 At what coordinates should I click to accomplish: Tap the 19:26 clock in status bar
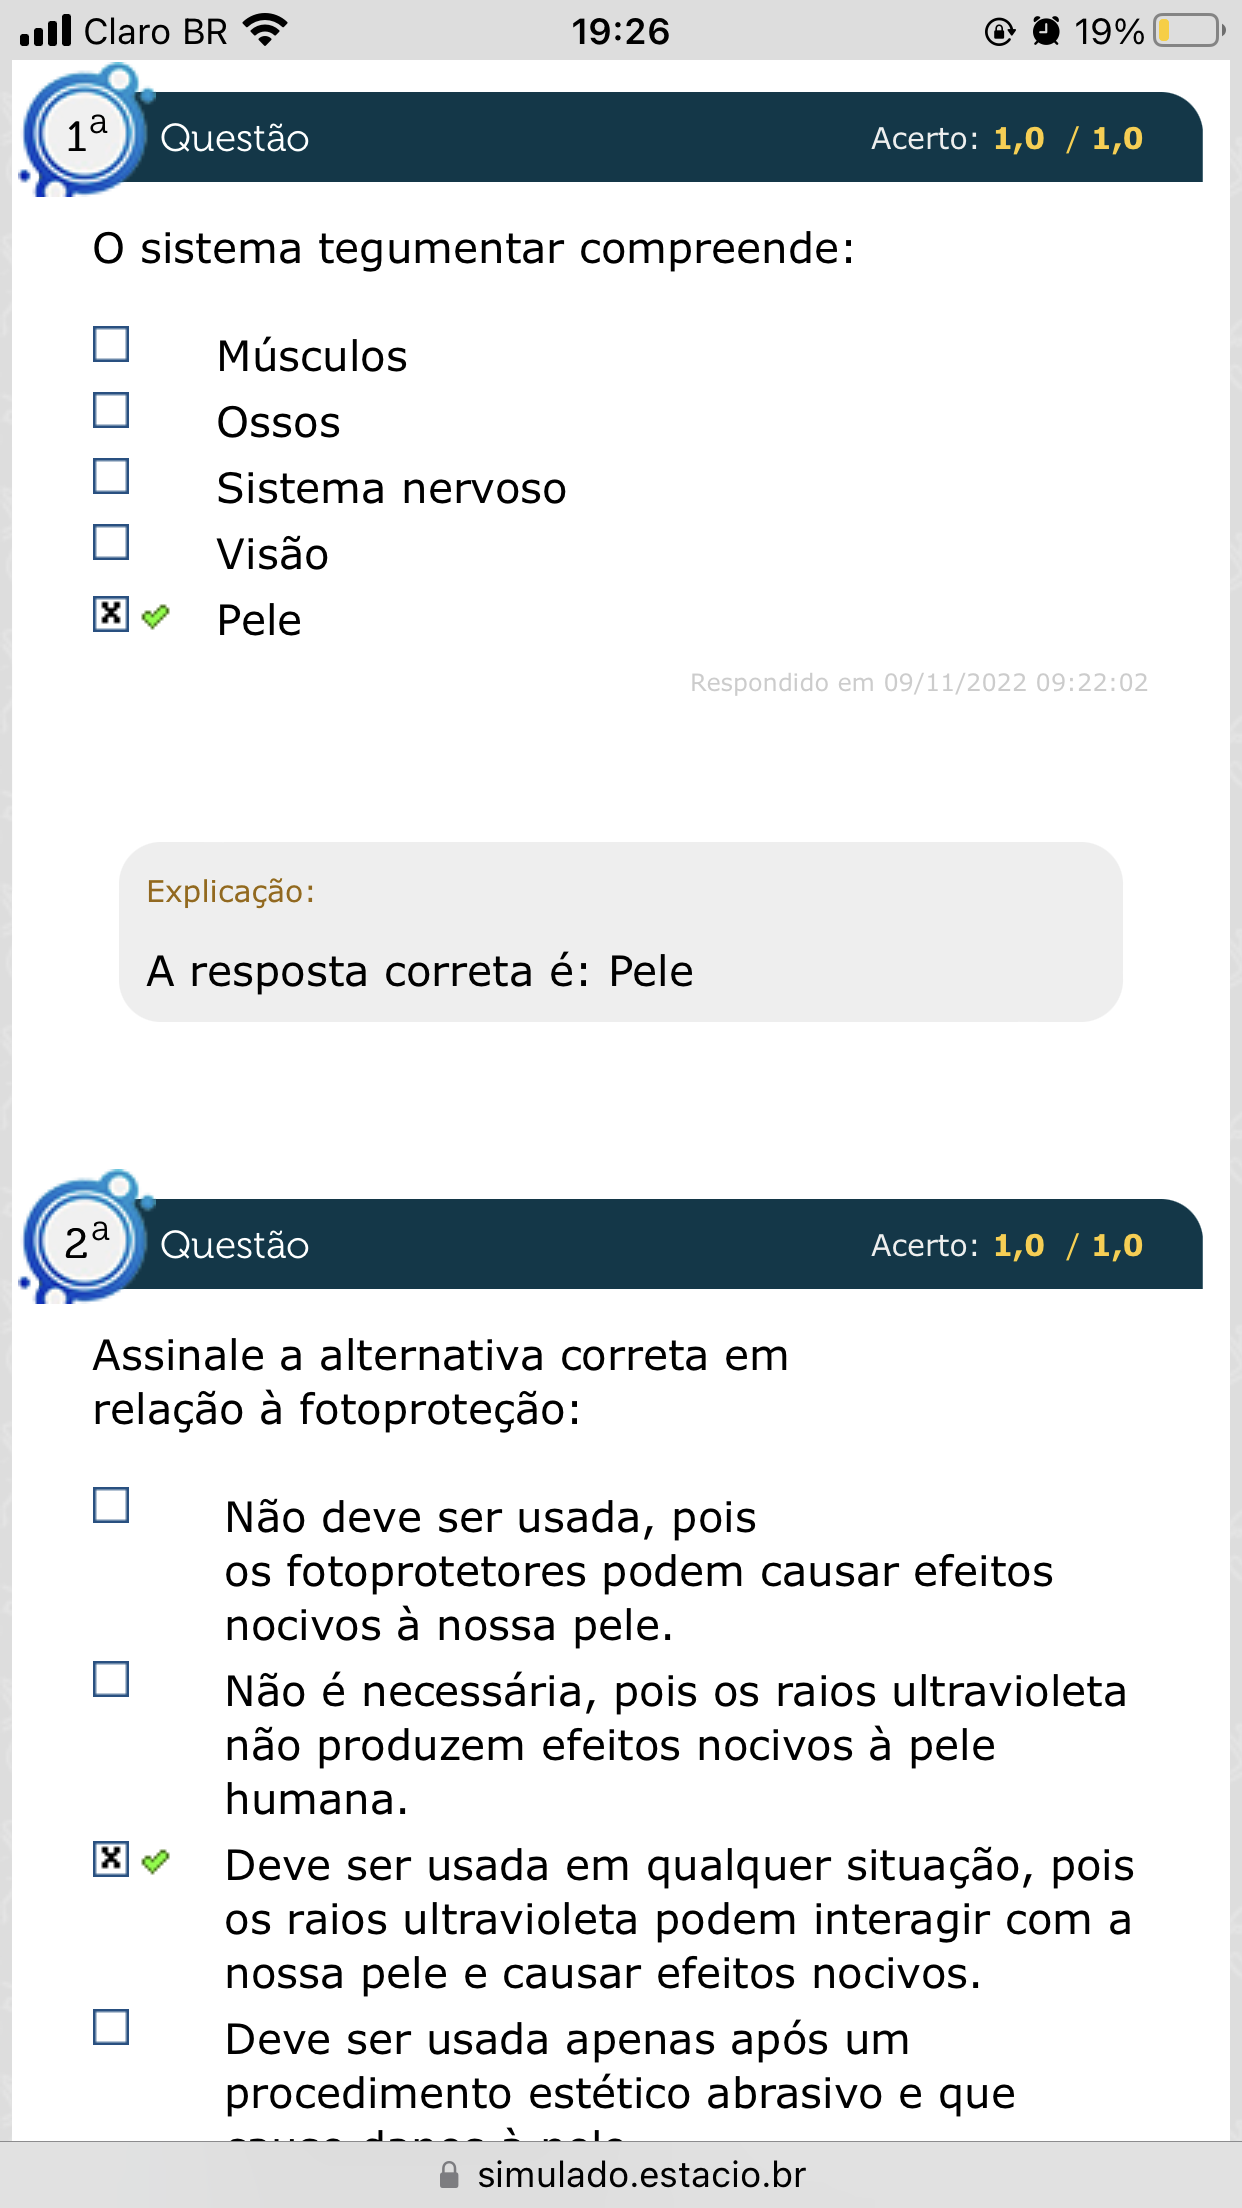coord(620,31)
